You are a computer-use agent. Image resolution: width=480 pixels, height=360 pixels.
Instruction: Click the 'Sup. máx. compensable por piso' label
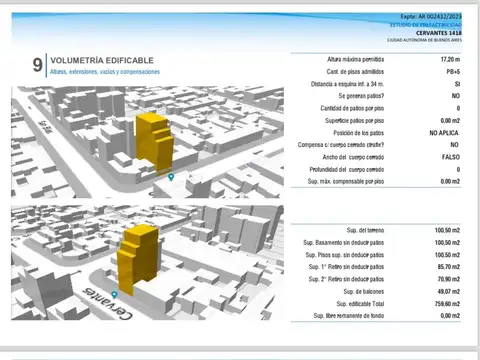coord(346,181)
